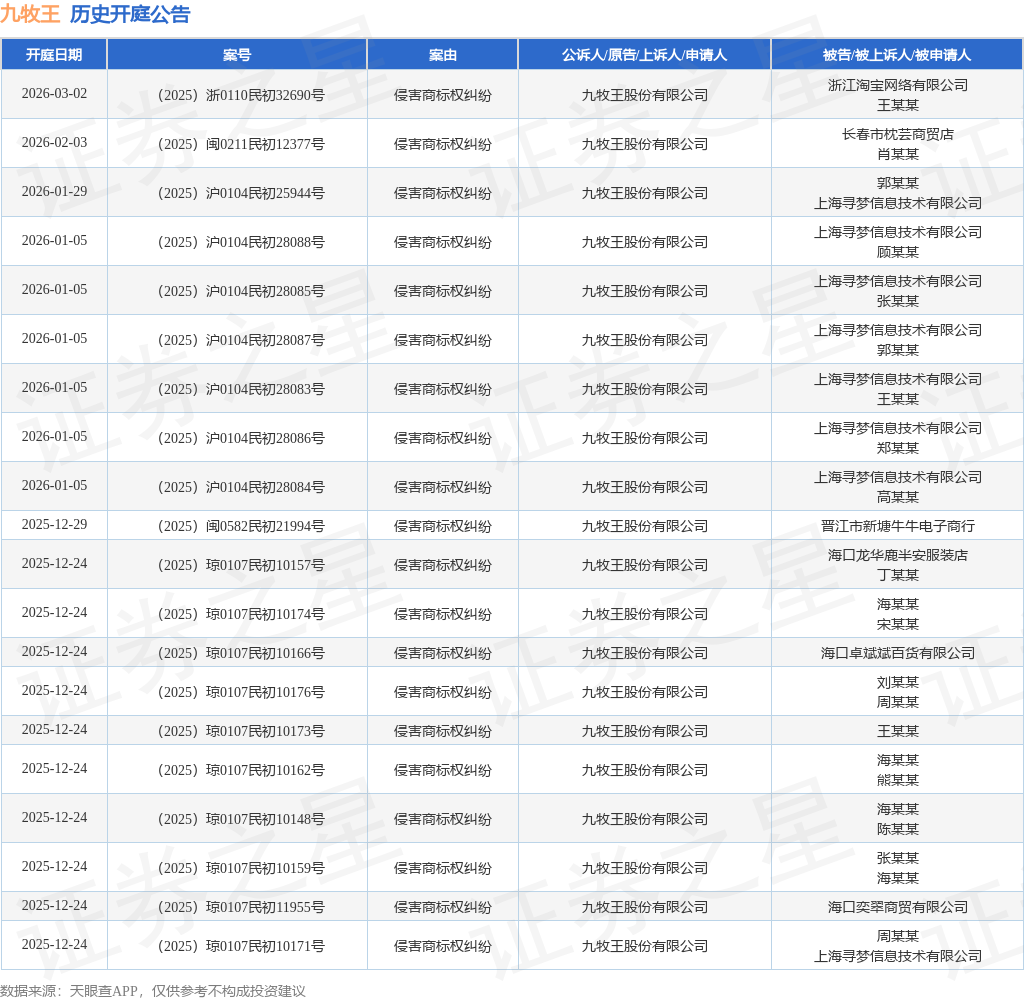Click the 历史开庭公告 heading
This screenshot has height=1000, width=1024.
pos(130,14)
